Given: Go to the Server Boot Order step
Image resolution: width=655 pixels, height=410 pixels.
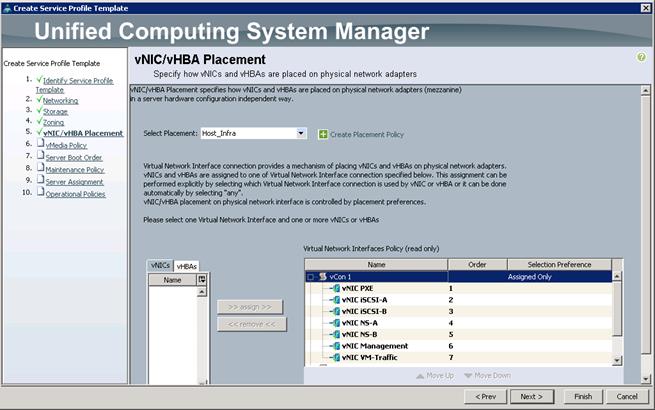Looking at the screenshot, I should pos(74,158).
